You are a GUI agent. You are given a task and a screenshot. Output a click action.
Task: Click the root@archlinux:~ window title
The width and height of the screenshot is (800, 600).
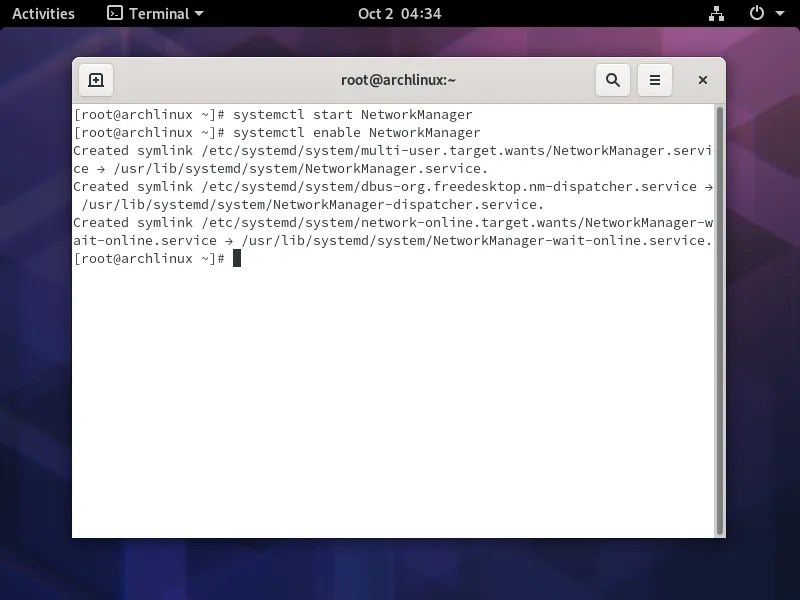(398, 80)
